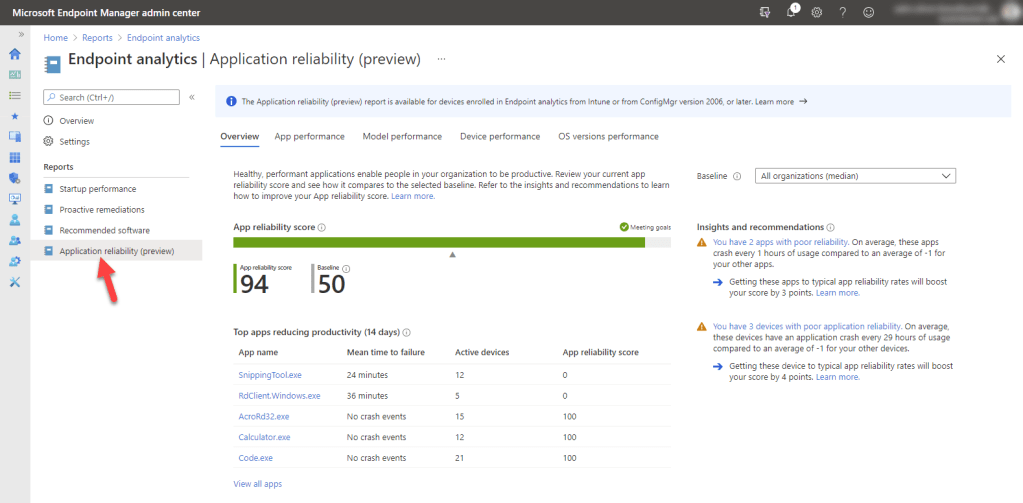1023x503 pixels.
Task: Click the green App reliability score bar
Action: point(439,243)
